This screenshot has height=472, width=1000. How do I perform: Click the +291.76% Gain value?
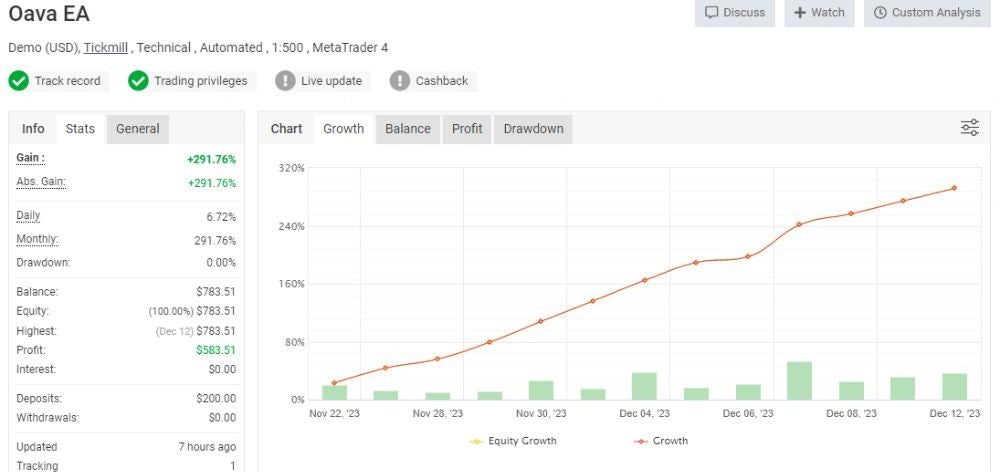[x=211, y=159]
